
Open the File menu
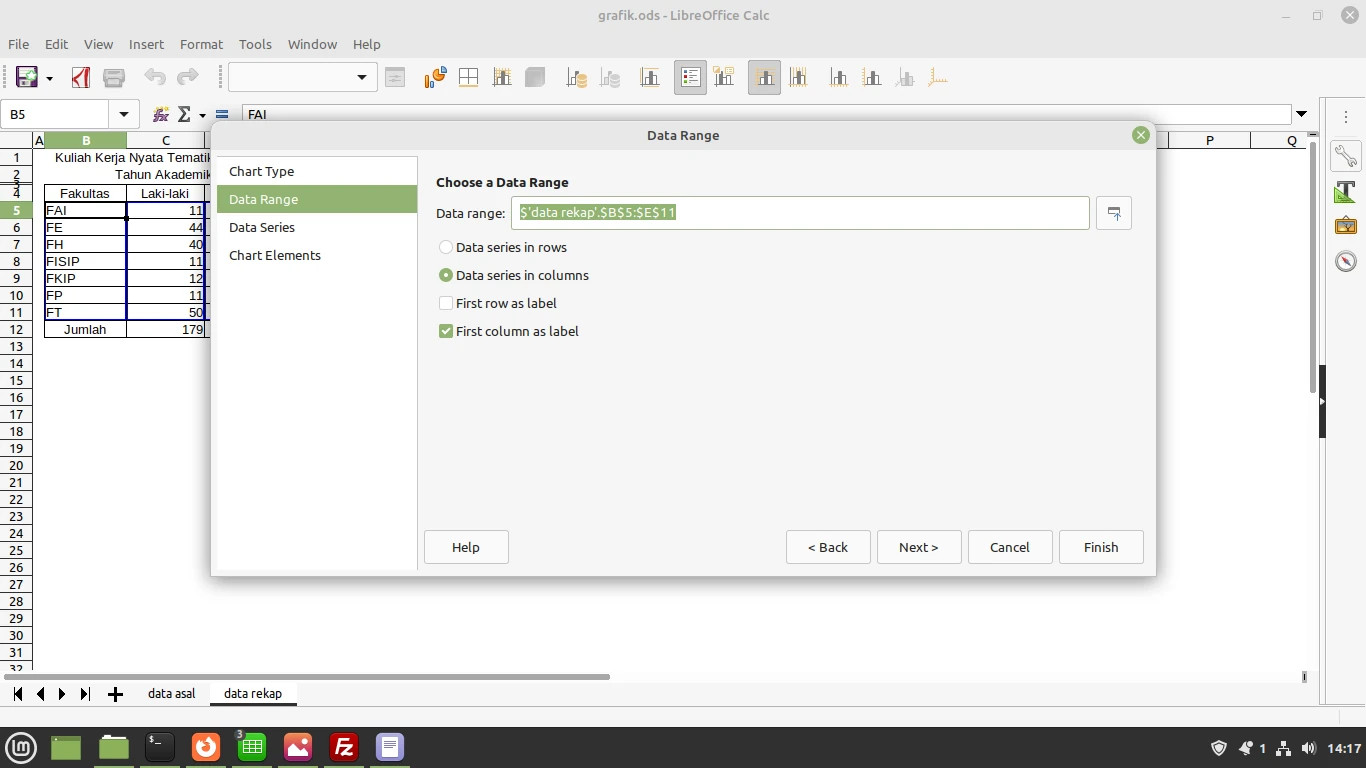[18, 44]
